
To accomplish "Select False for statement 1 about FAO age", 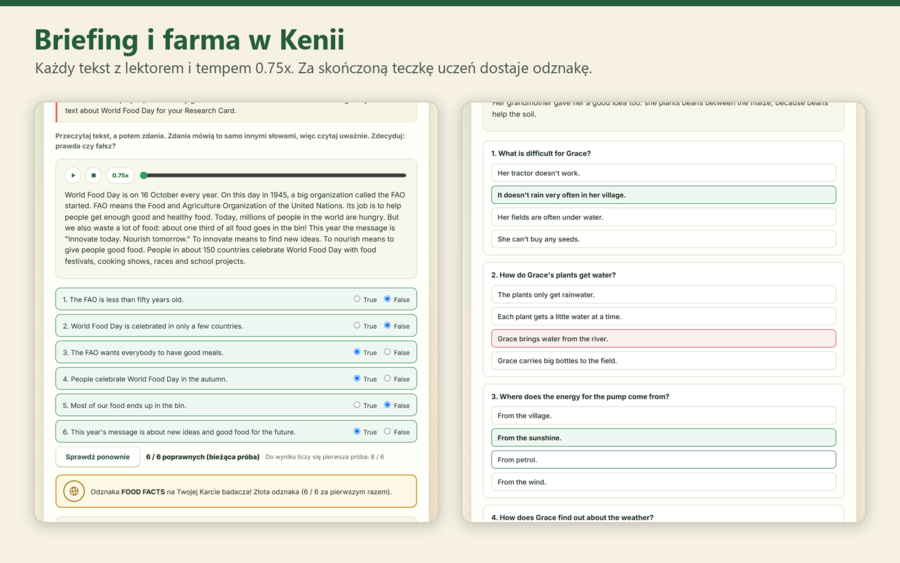I will click(387, 299).
